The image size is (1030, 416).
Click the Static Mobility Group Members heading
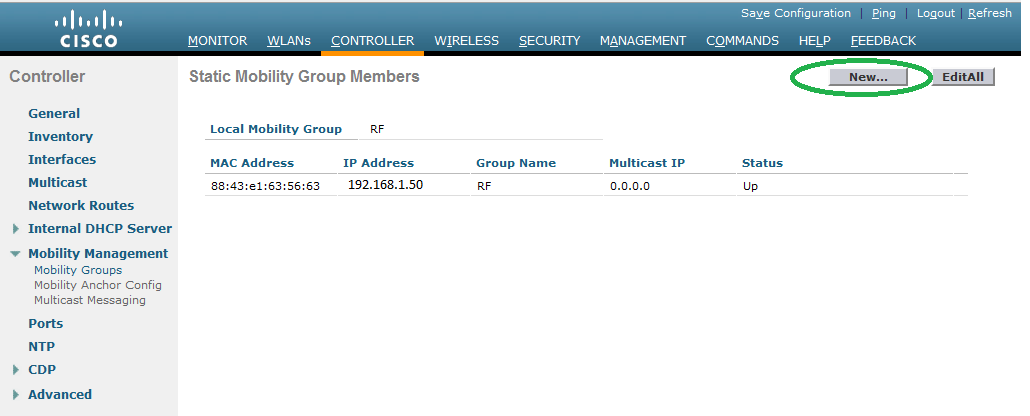(304, 76)
